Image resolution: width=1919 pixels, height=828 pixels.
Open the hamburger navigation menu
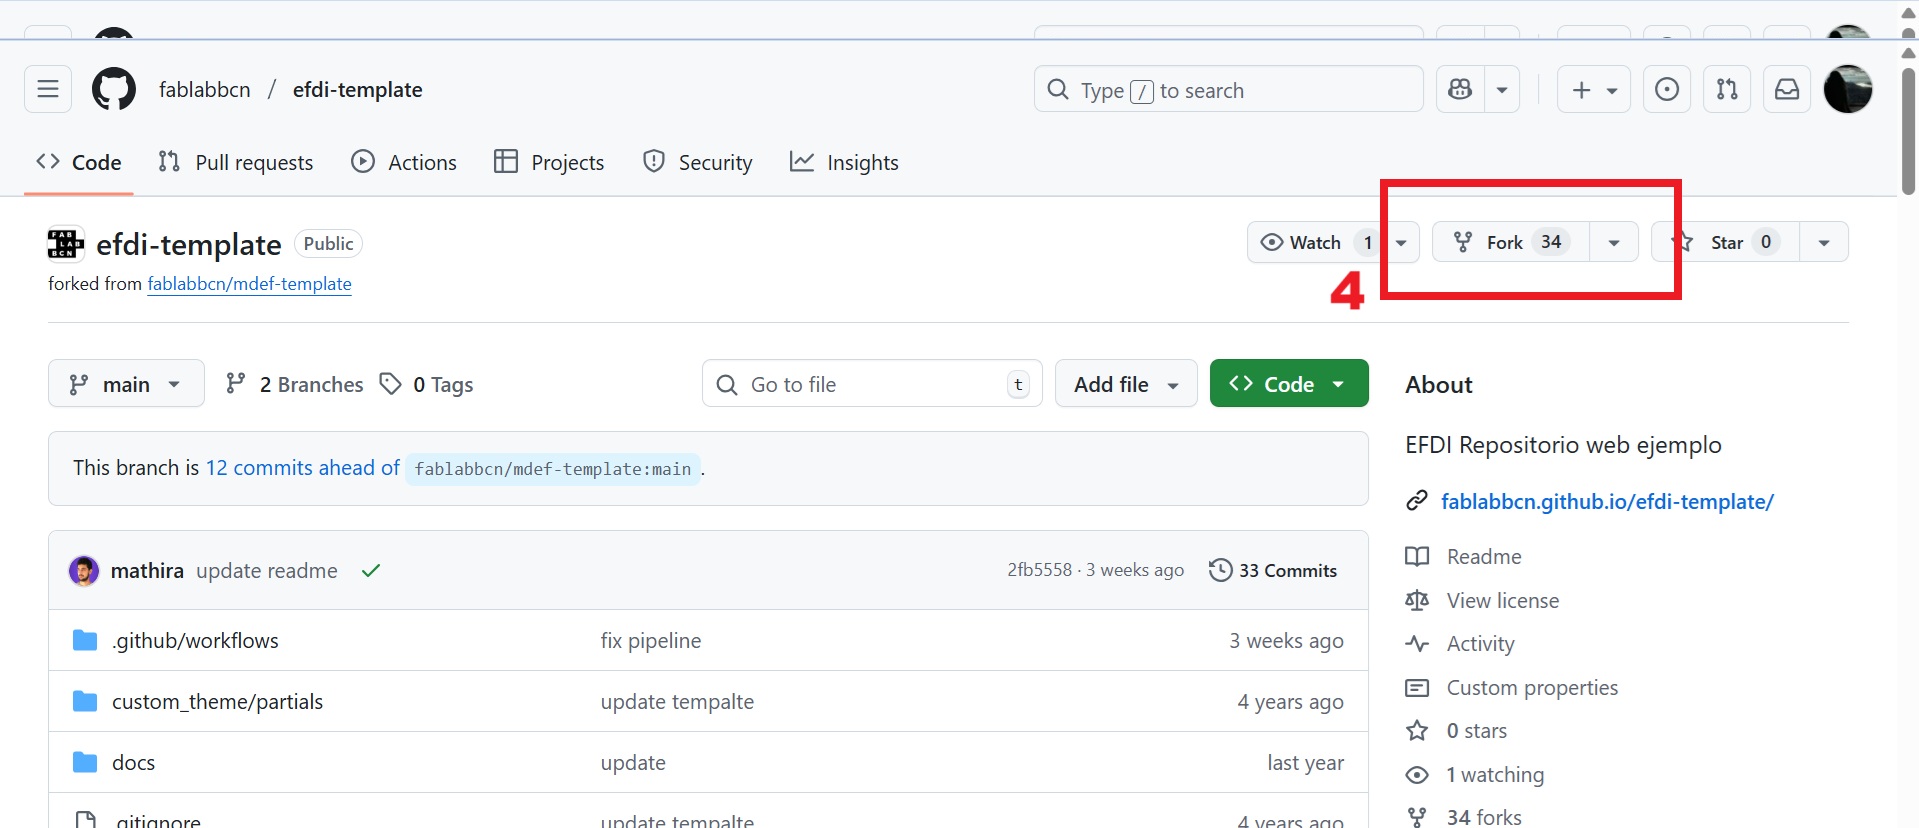(x=48, y=90)
